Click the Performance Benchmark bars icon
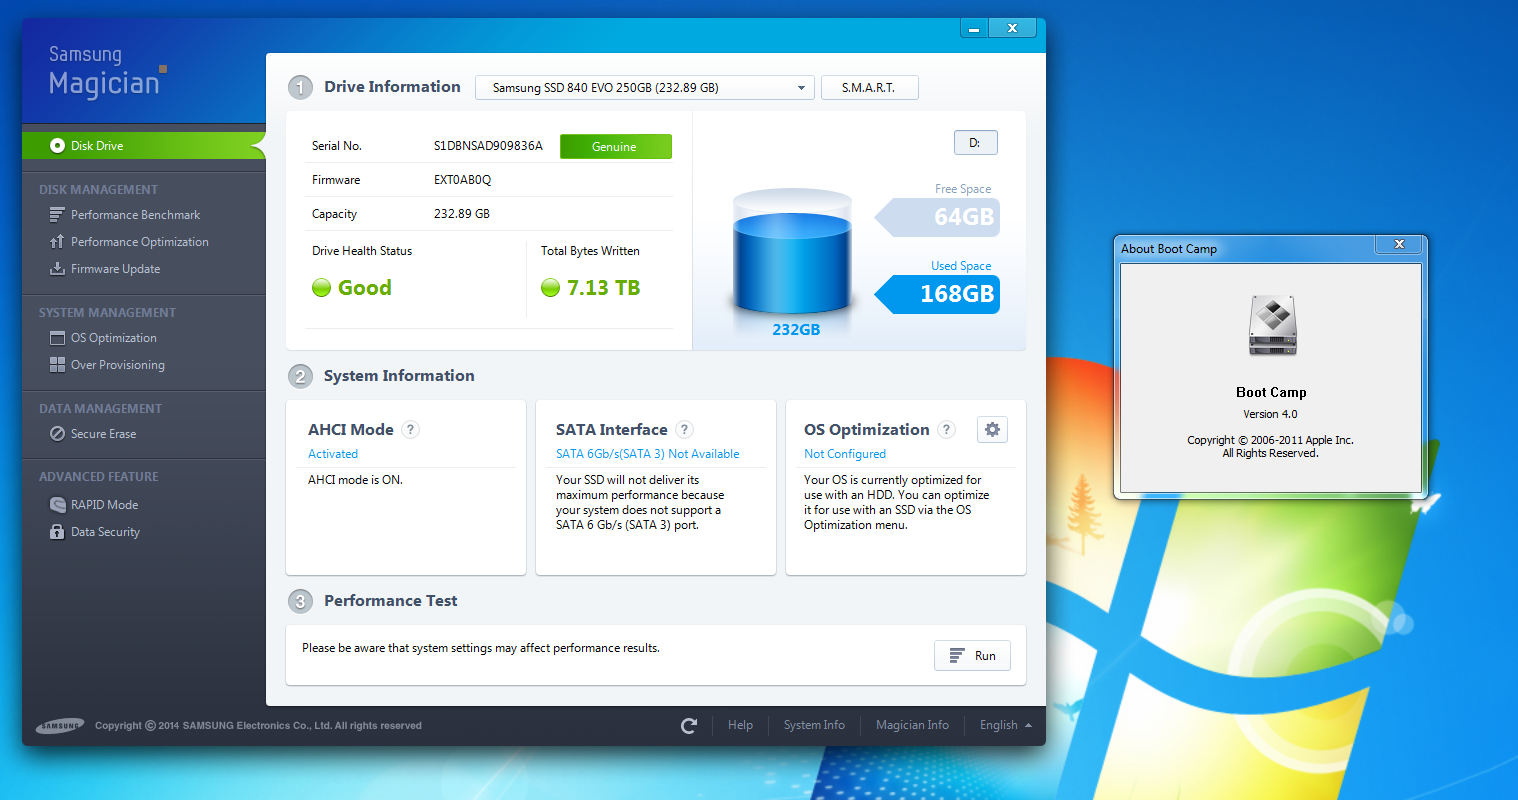 click(57, 215)
